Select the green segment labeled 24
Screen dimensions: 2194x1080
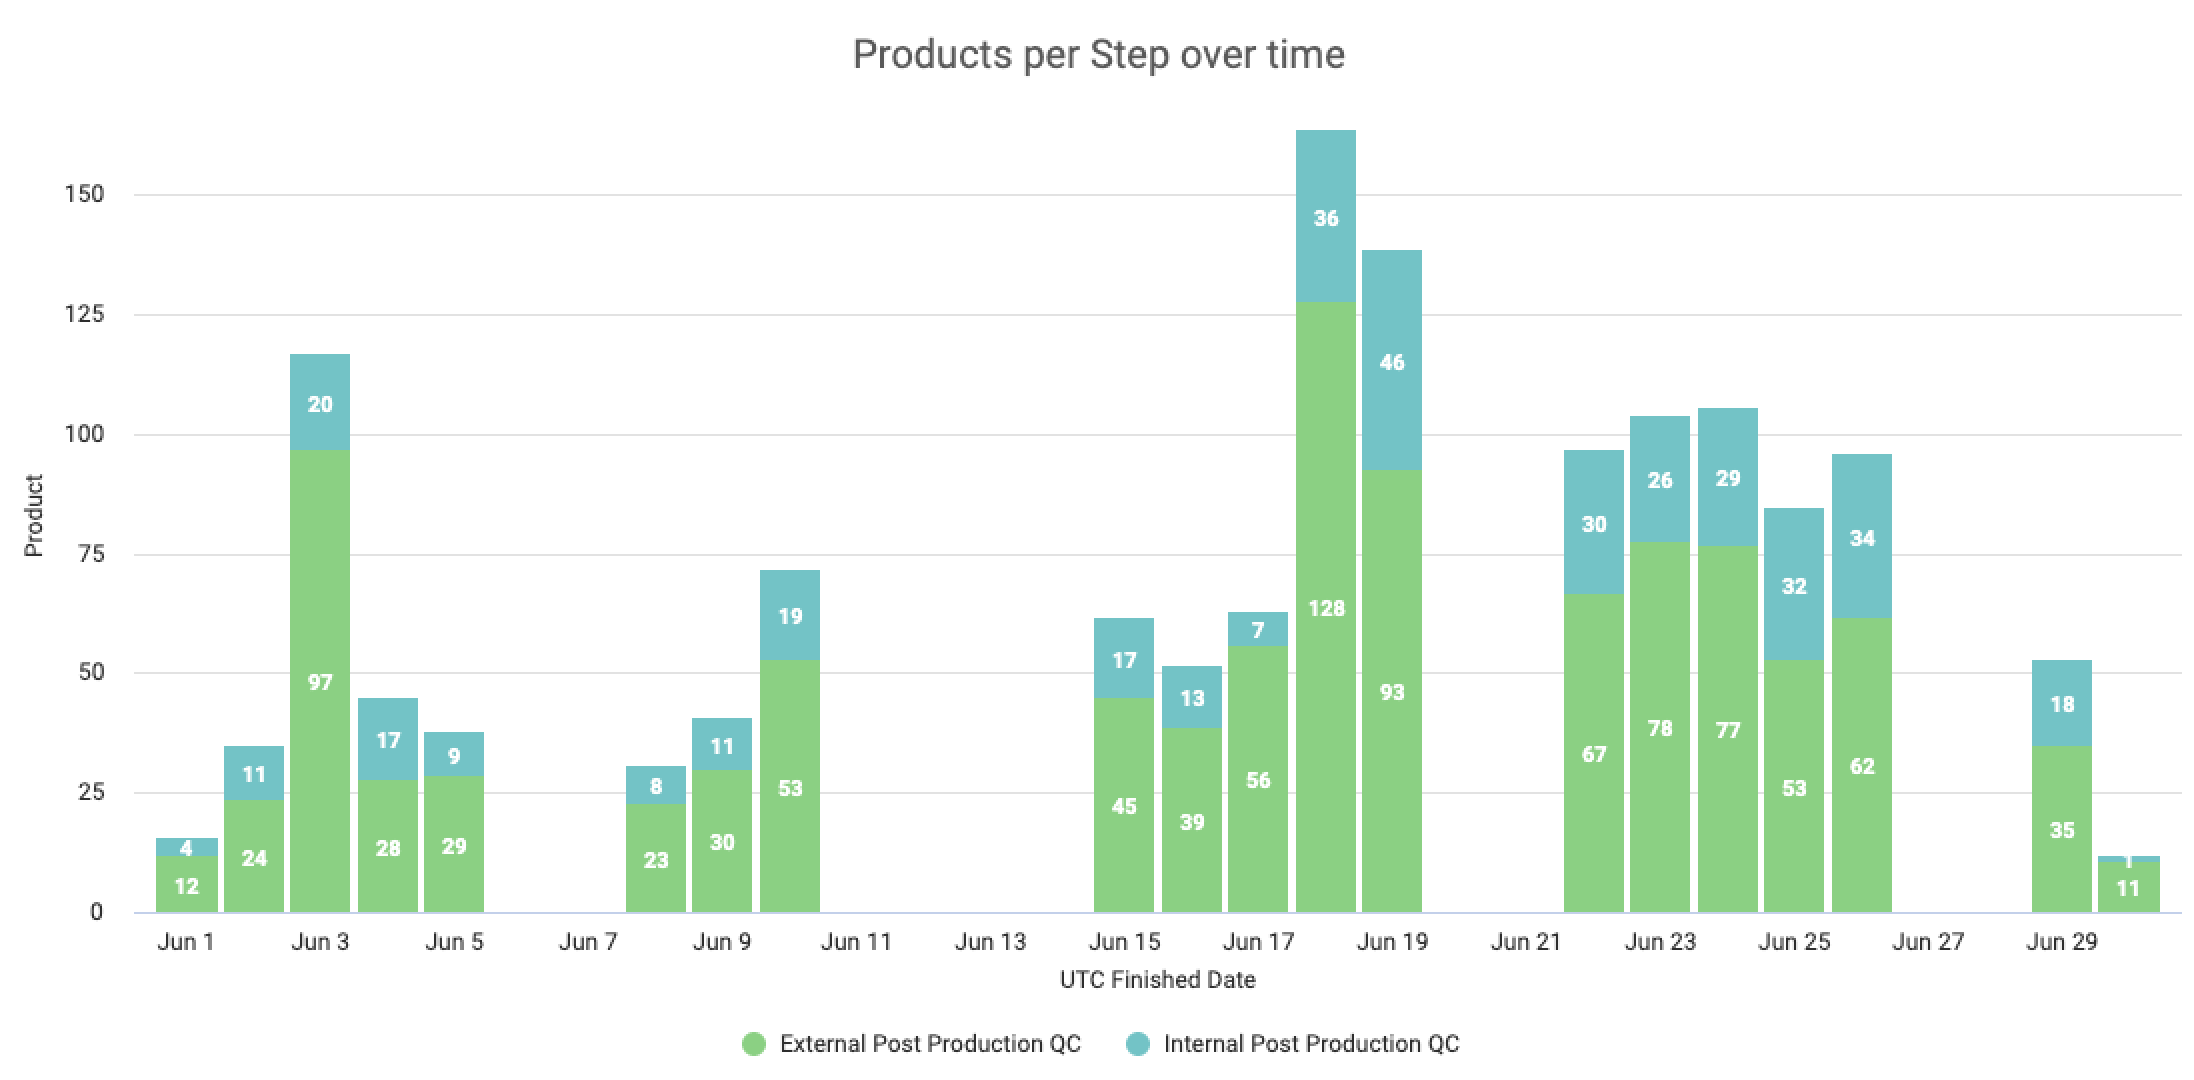click(254, 856)
